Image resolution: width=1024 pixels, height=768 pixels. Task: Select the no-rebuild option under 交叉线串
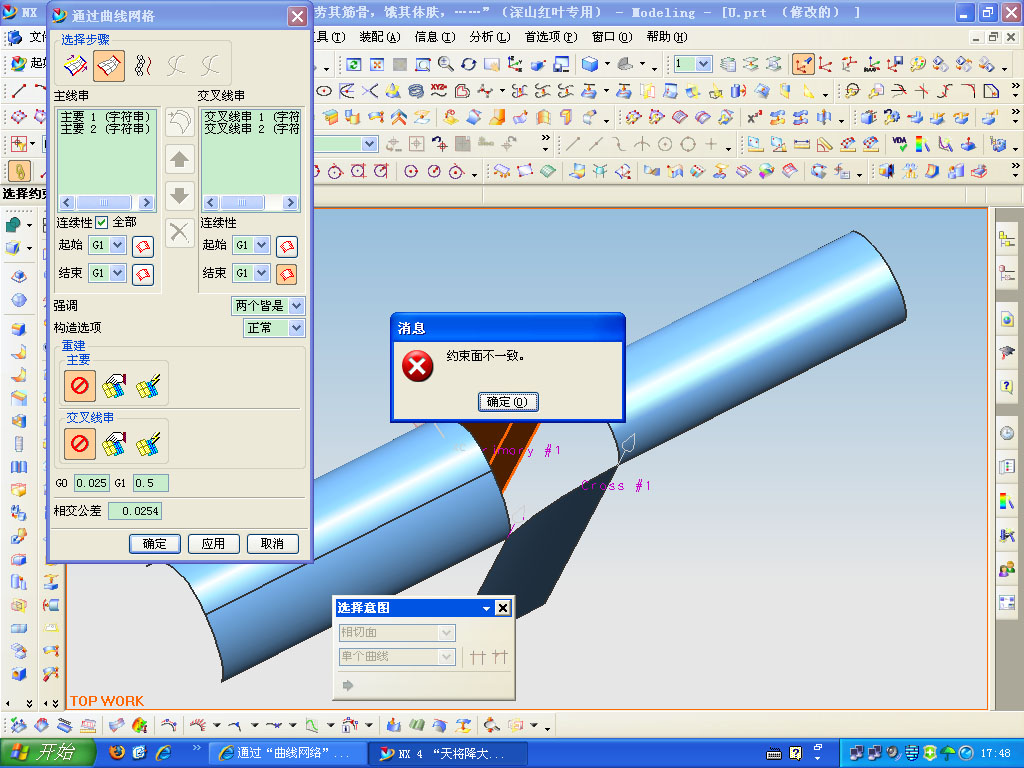click(x=80, y=444)
